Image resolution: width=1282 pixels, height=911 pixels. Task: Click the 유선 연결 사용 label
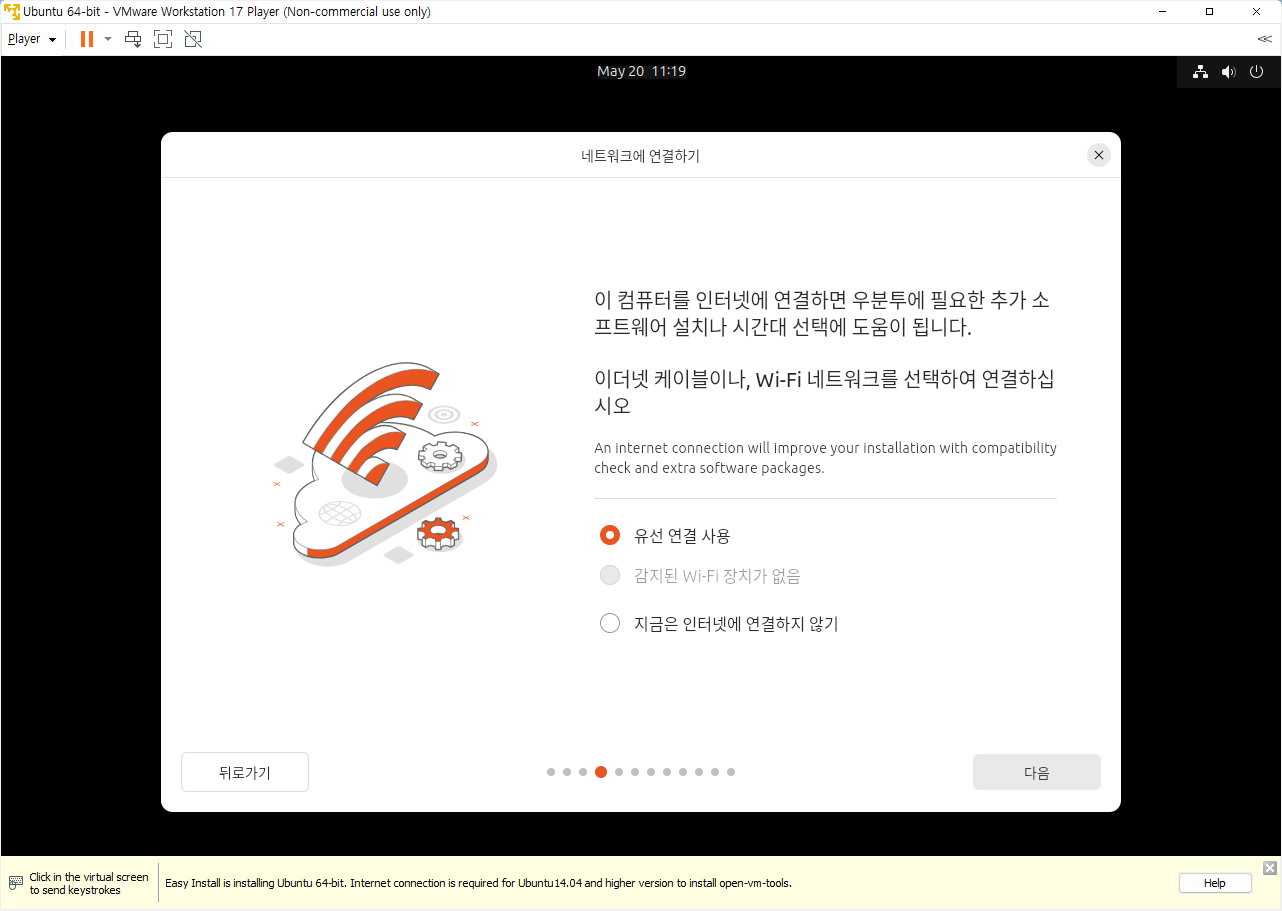click(682, 536)
